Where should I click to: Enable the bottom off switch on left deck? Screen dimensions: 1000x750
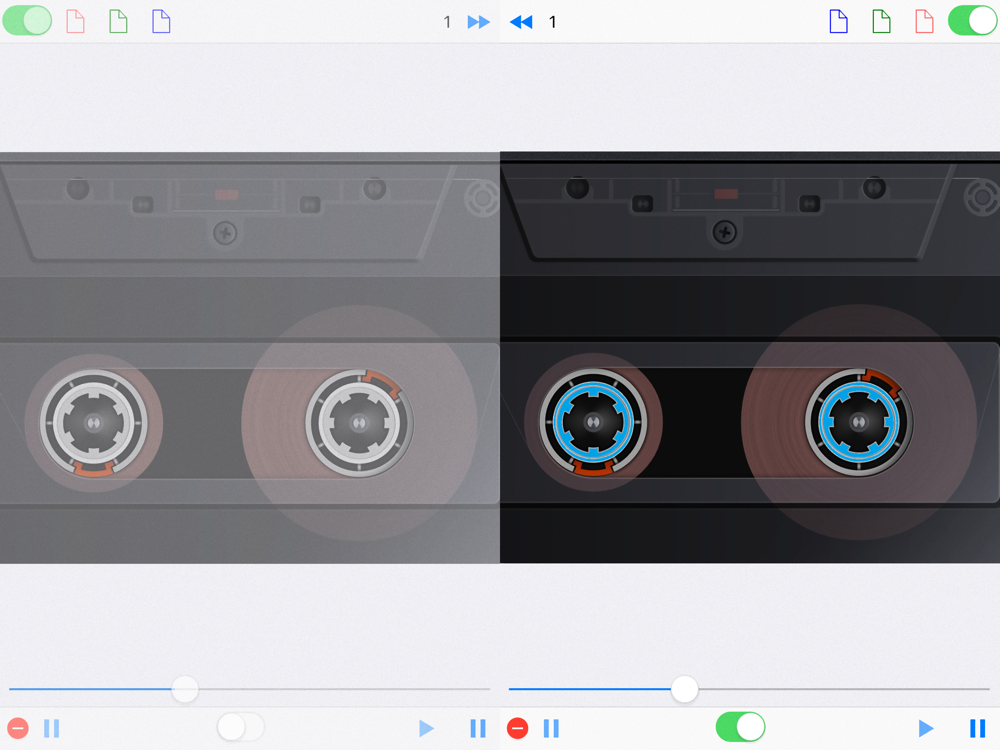pyautogui.click(x=240, y=727)
